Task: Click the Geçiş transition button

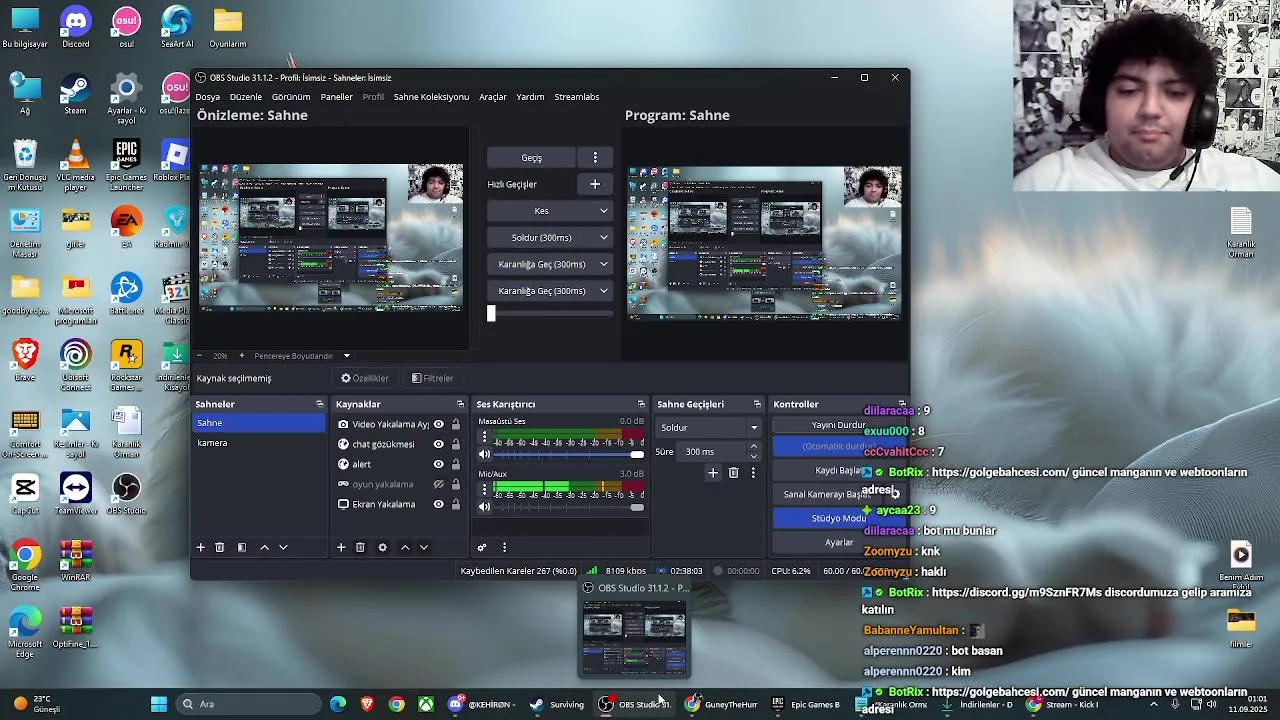Action: 532,158
